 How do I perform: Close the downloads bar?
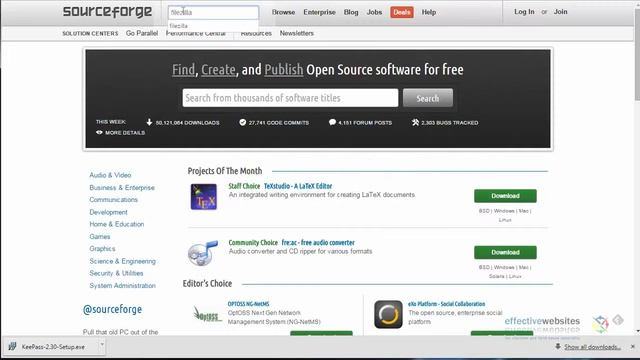point(633,347)
